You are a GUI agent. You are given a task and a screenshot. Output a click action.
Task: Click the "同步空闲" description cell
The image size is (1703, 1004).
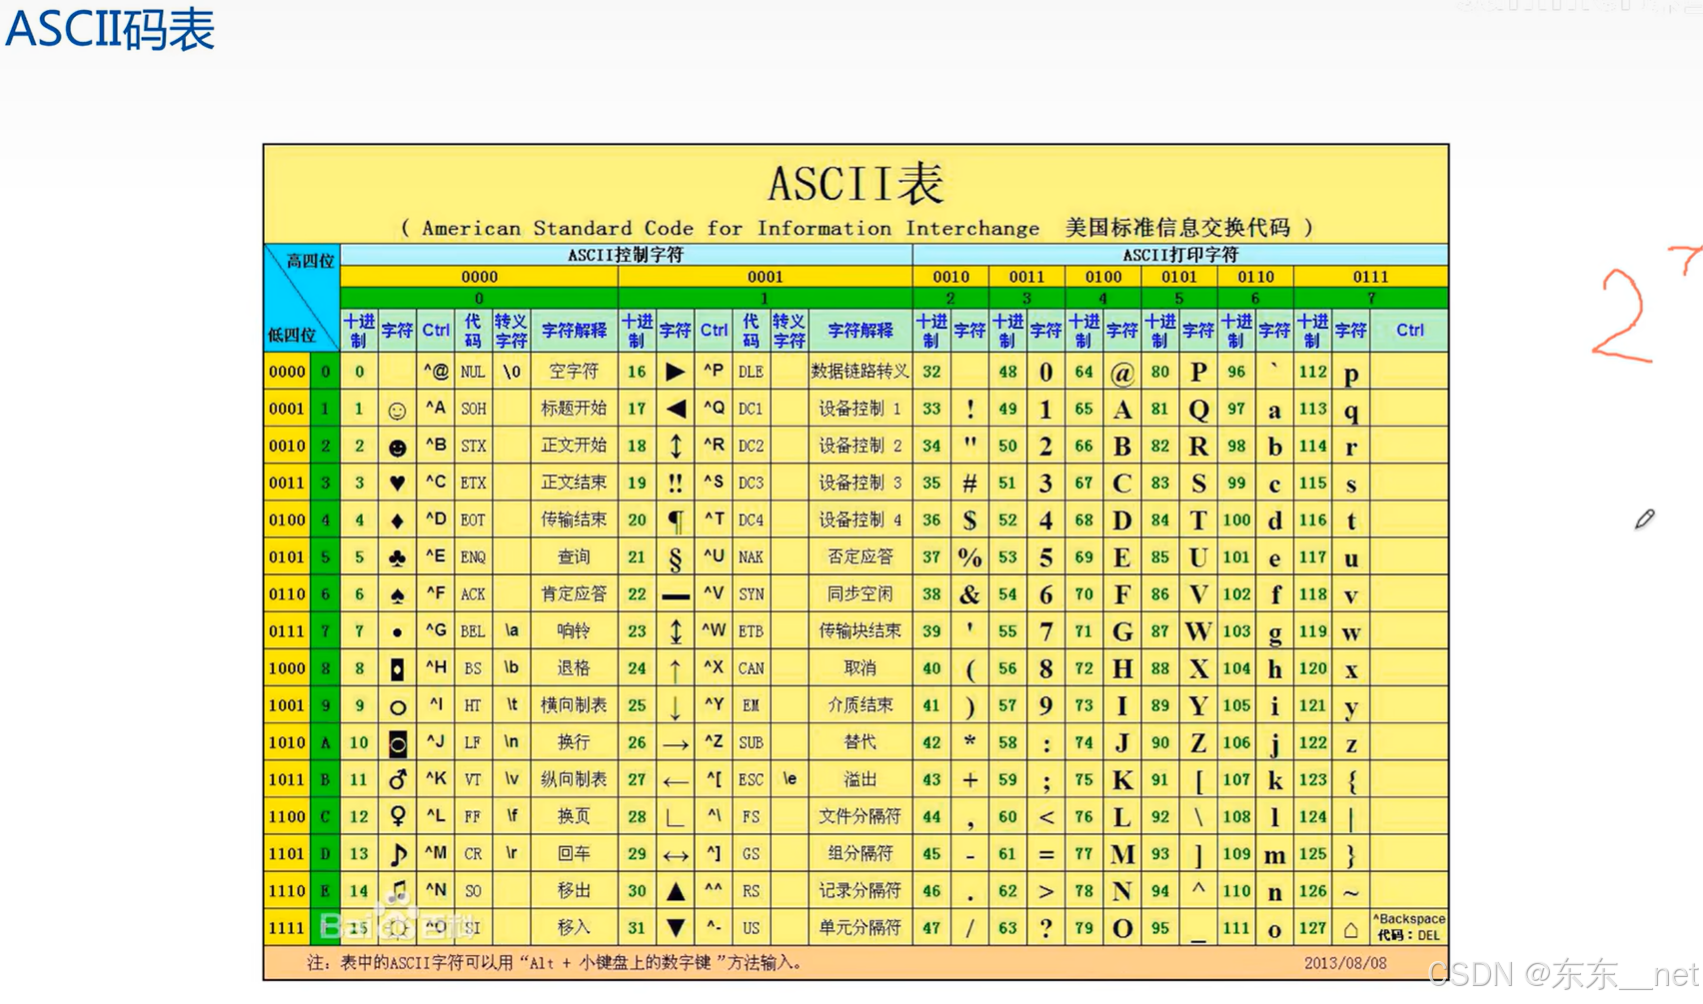point(859,594)
